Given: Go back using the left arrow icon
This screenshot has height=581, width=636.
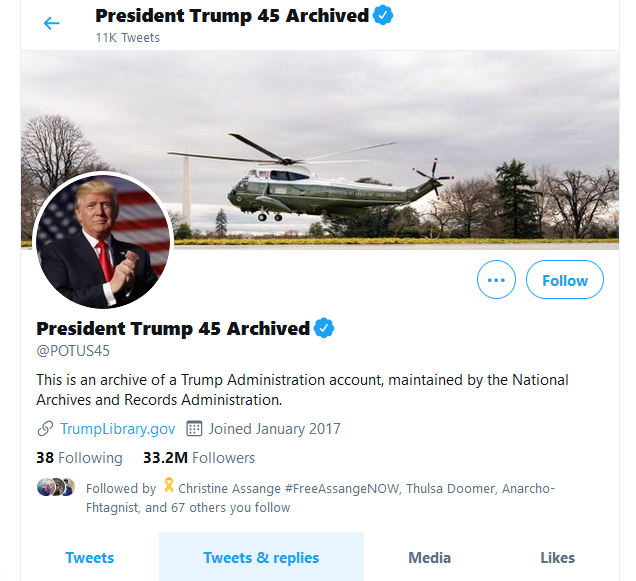Looking at the screenshot, I should 52,23.
